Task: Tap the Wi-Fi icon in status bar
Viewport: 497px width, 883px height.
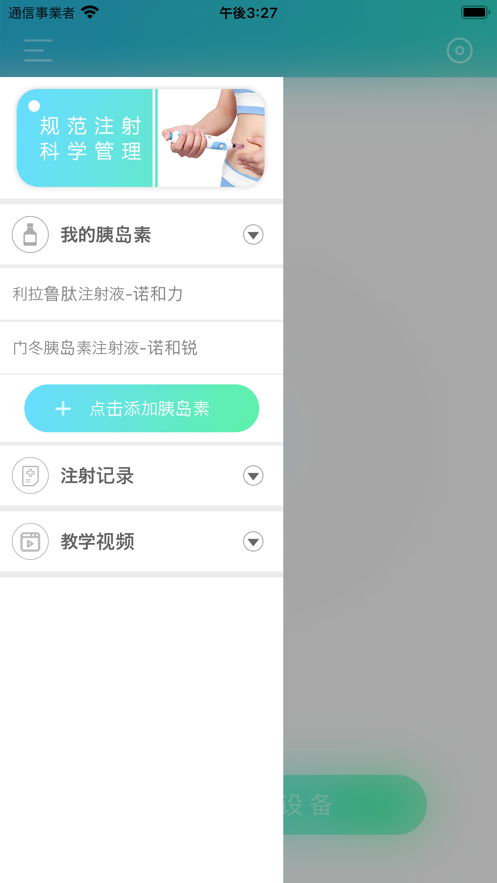Action: (89, 12)
